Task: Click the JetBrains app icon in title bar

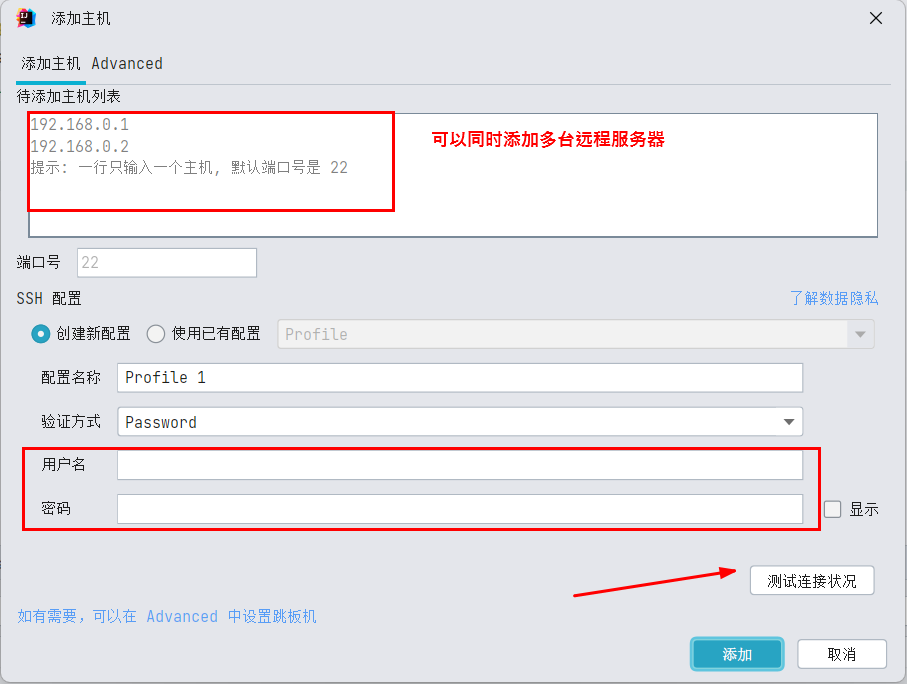Action: (x=26, y=18)
